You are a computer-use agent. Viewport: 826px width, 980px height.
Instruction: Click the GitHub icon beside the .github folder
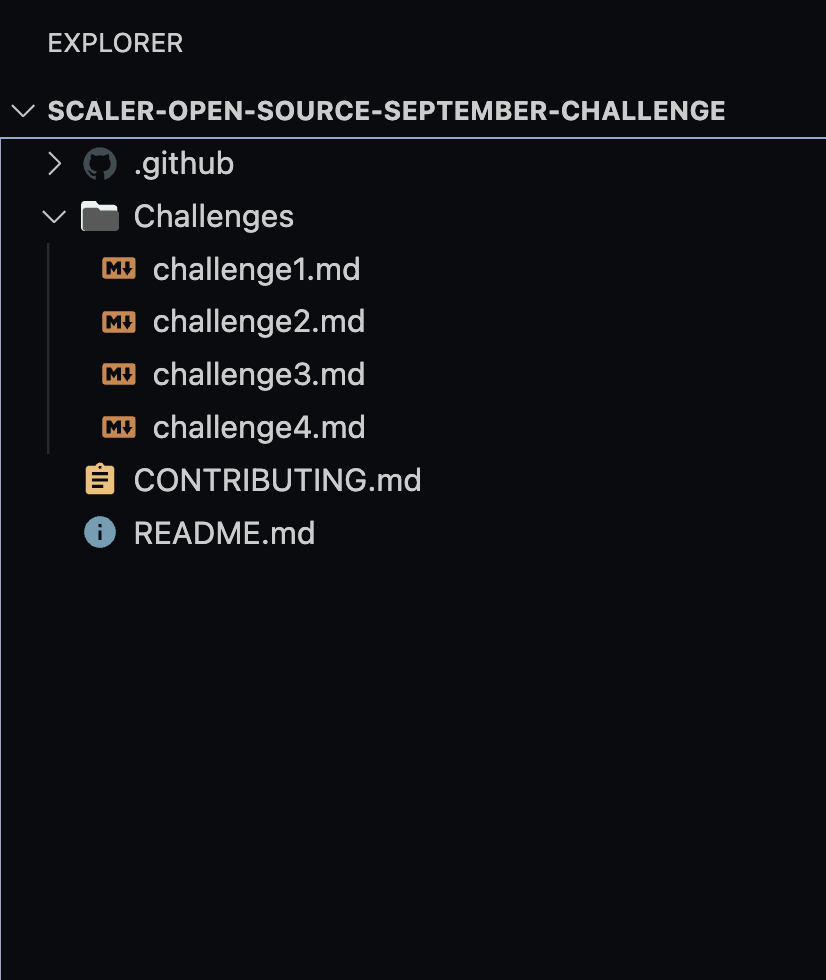coord(98,163)
